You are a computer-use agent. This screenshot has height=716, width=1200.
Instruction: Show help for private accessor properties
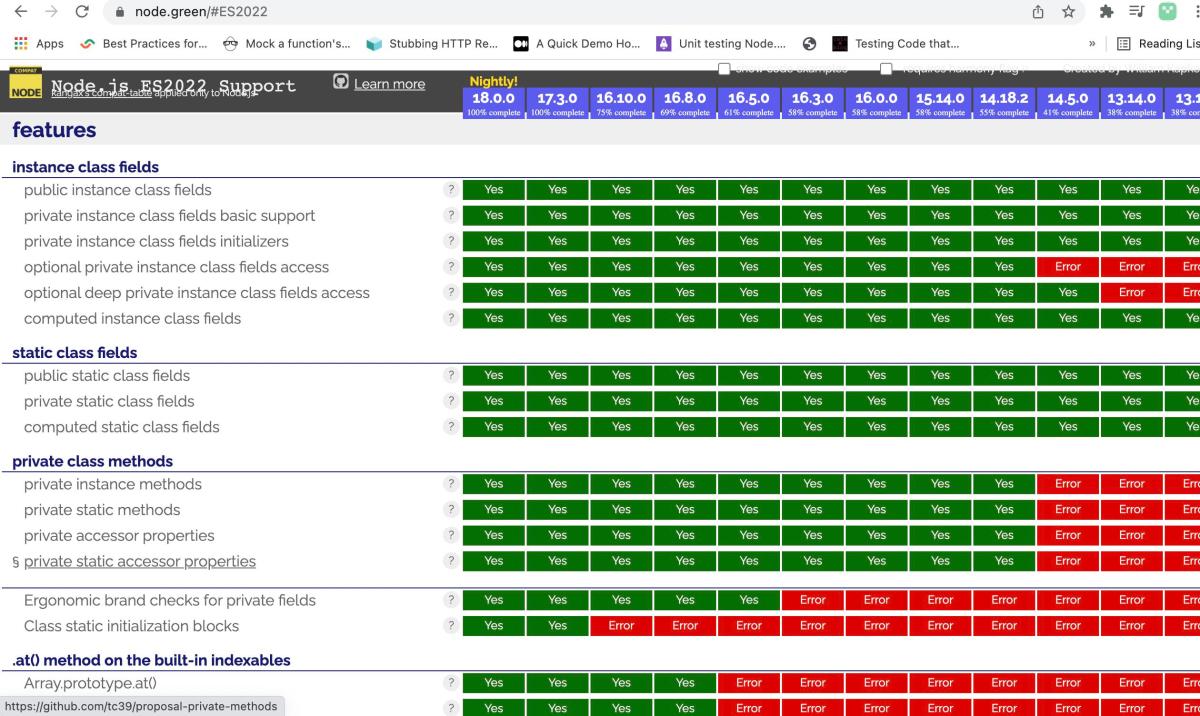click(x=451, y=535)
